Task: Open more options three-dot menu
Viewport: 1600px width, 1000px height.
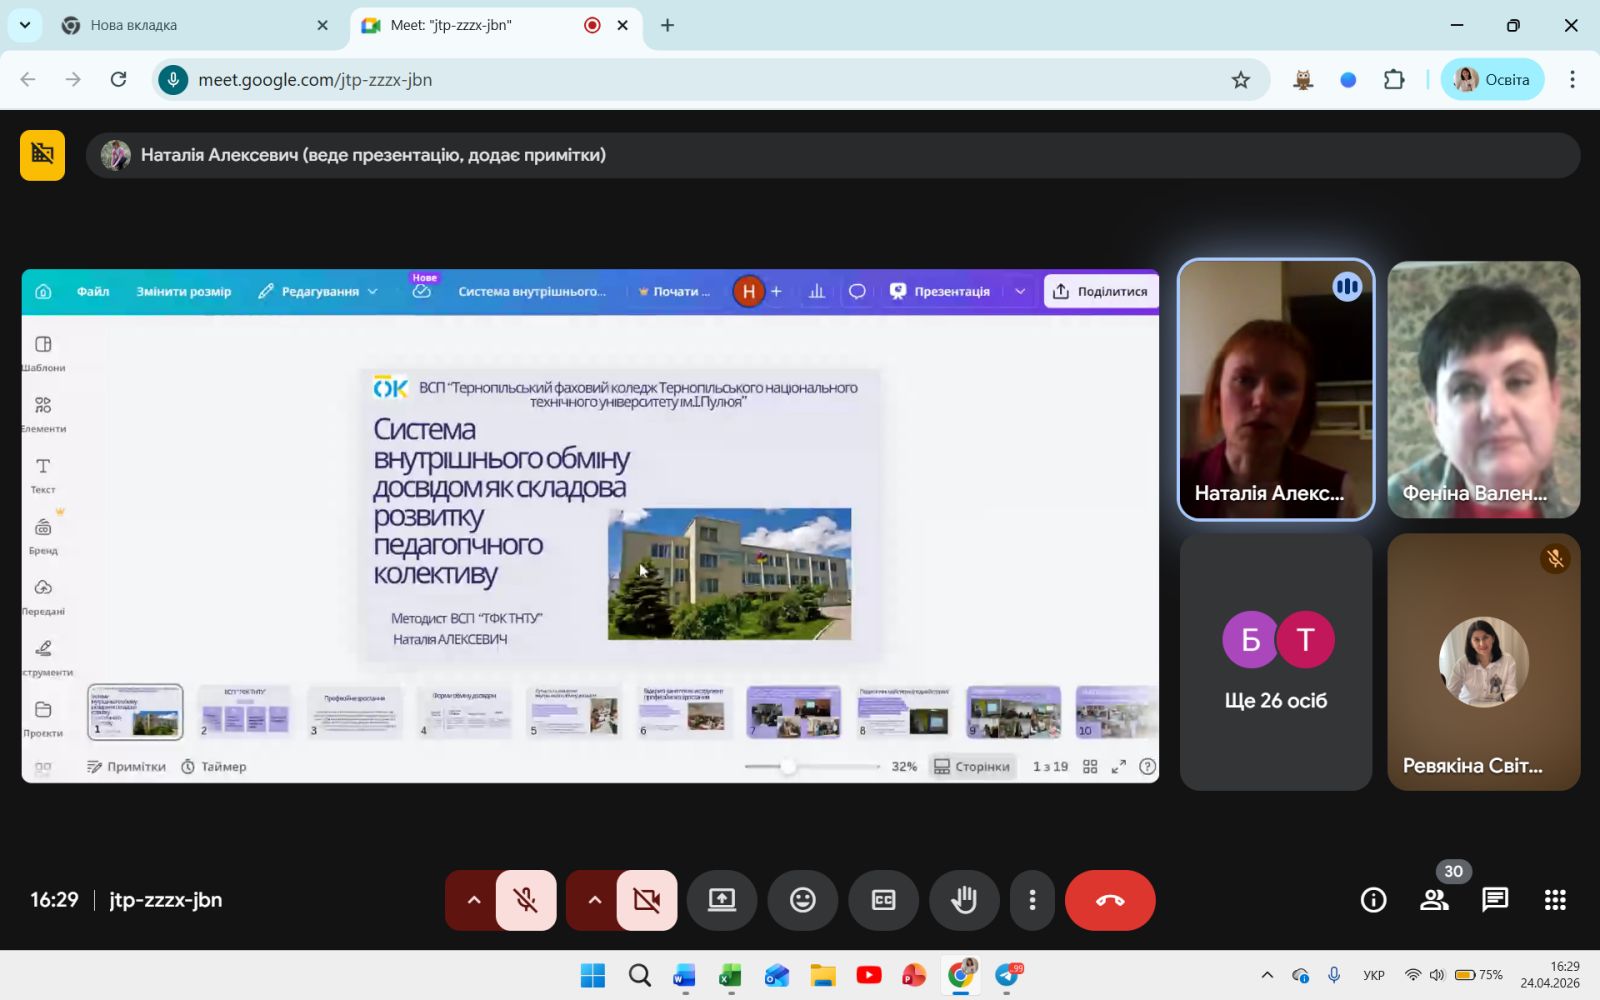Action: click(1032, 900)
